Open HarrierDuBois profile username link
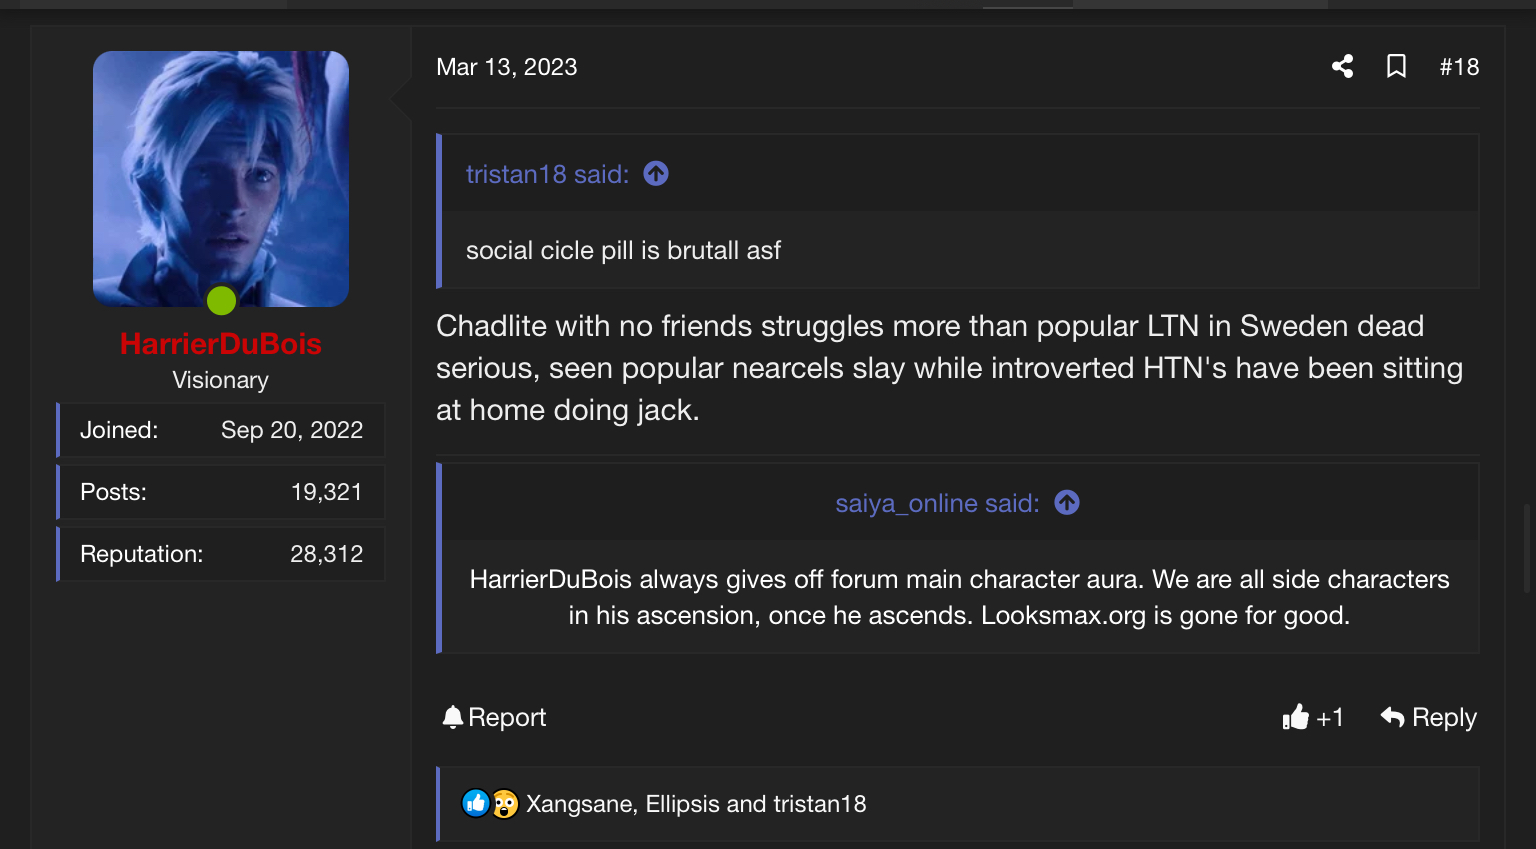This screenshot has height=849, width=1536. point(221,344)
